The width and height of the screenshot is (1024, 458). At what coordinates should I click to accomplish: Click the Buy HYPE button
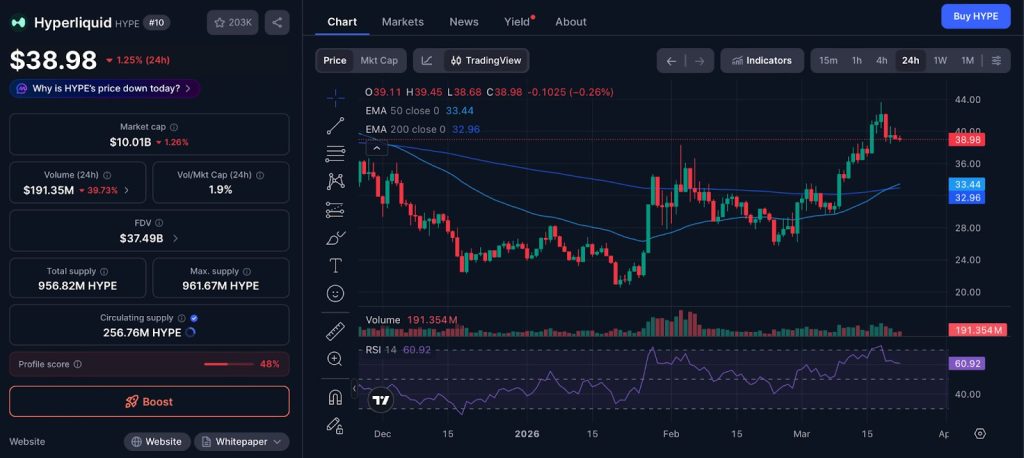pyautogui.click(x=976, y=16)
